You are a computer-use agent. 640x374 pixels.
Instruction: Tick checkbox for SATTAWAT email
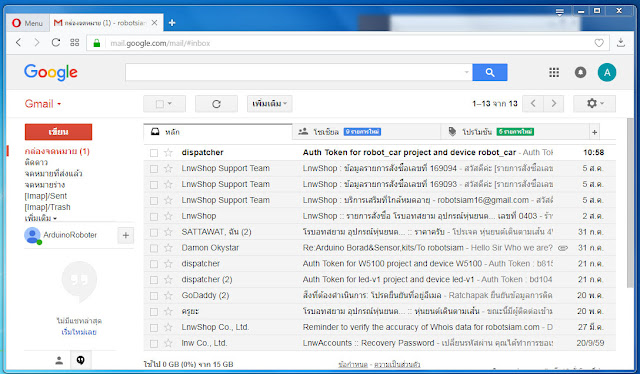(154, 232)
